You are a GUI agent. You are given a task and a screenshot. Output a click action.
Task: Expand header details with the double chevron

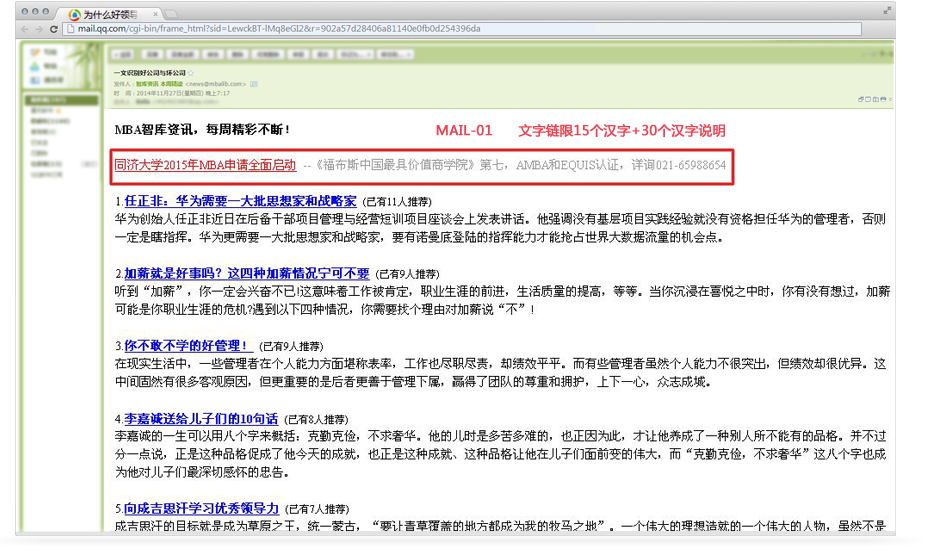tap(890, 99)
